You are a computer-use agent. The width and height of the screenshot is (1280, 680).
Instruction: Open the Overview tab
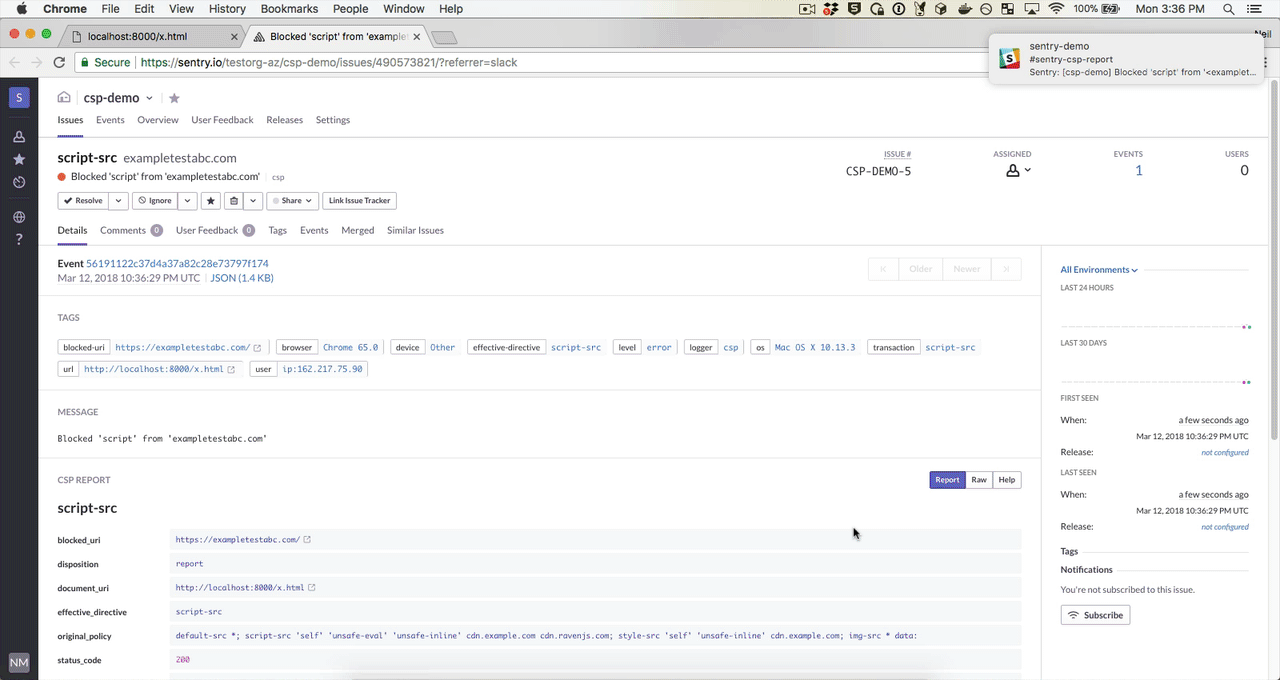pyautogui.click(x=158, y=120)
